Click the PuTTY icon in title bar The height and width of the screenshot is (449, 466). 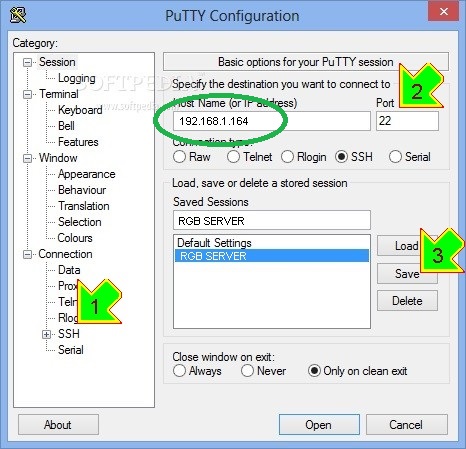[18, 15]
